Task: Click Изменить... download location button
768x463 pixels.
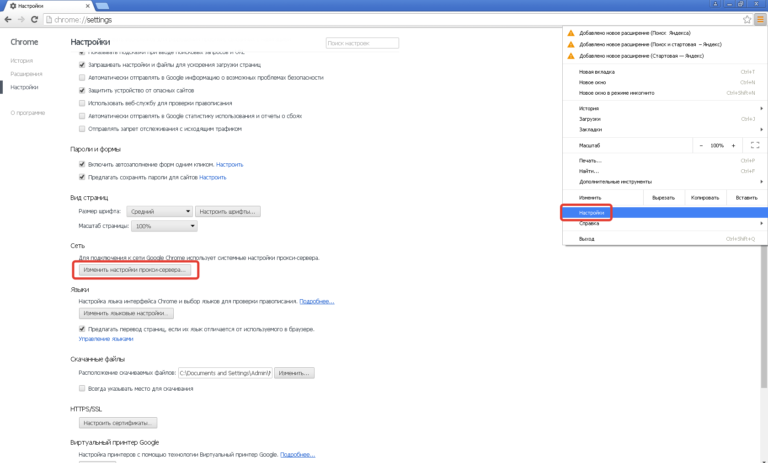Action: pos(294,373)
